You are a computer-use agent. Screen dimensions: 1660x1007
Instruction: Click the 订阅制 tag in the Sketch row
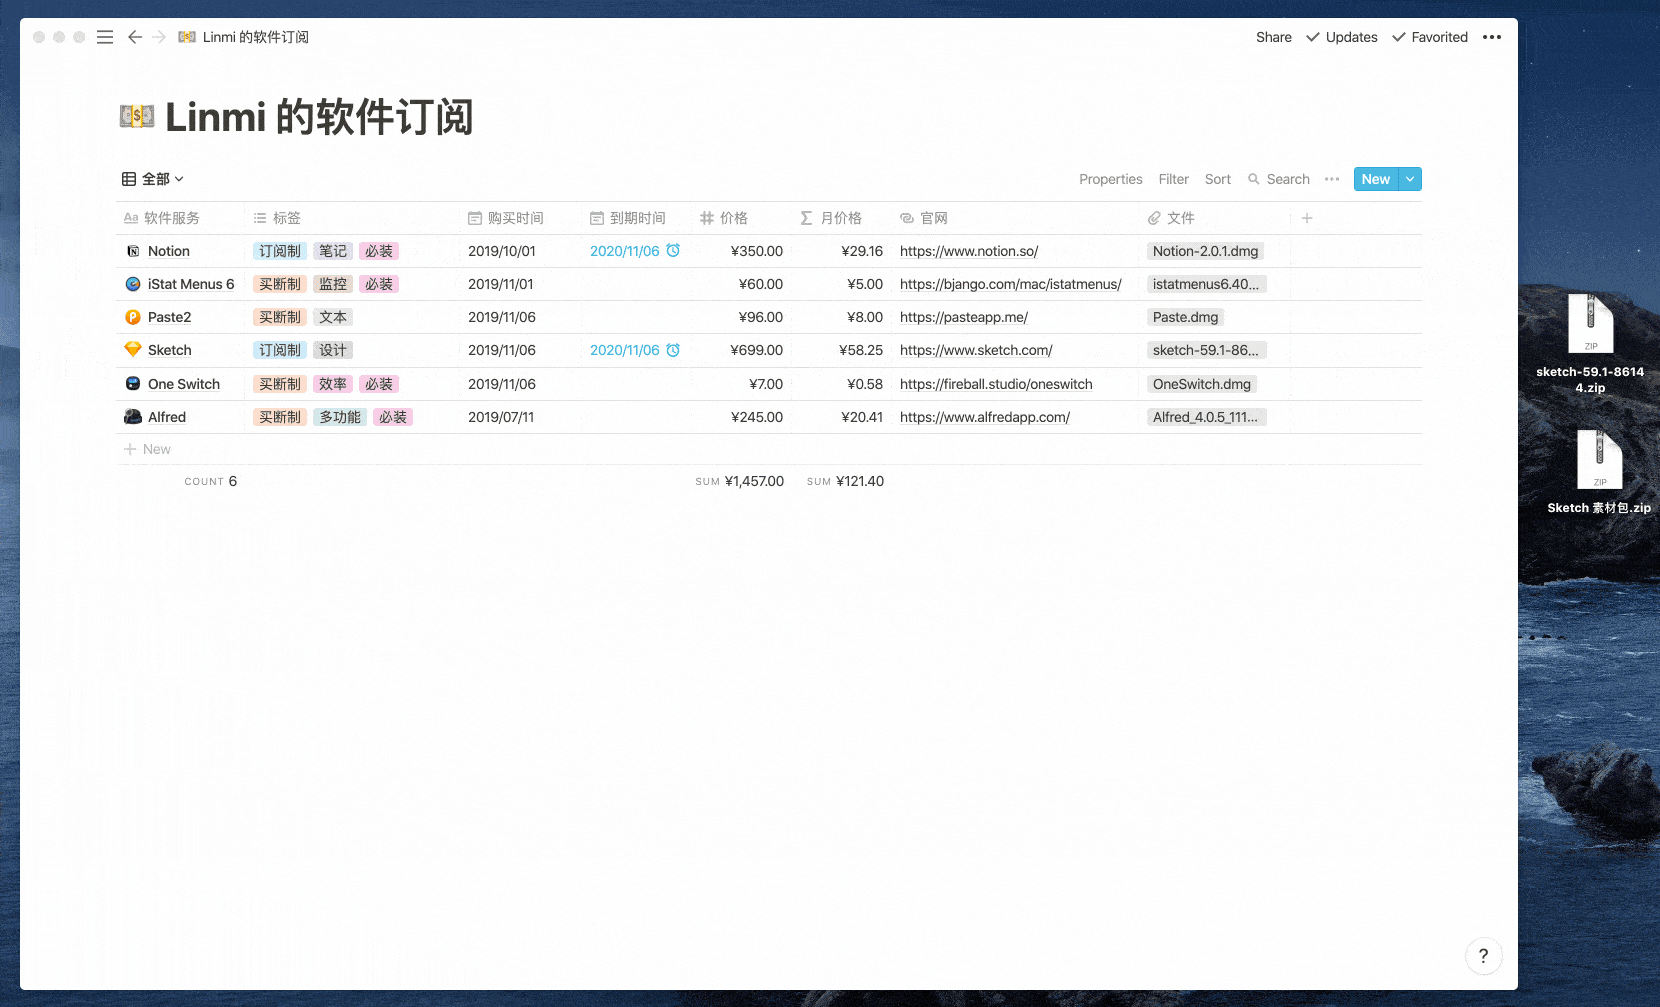(280, 350)
